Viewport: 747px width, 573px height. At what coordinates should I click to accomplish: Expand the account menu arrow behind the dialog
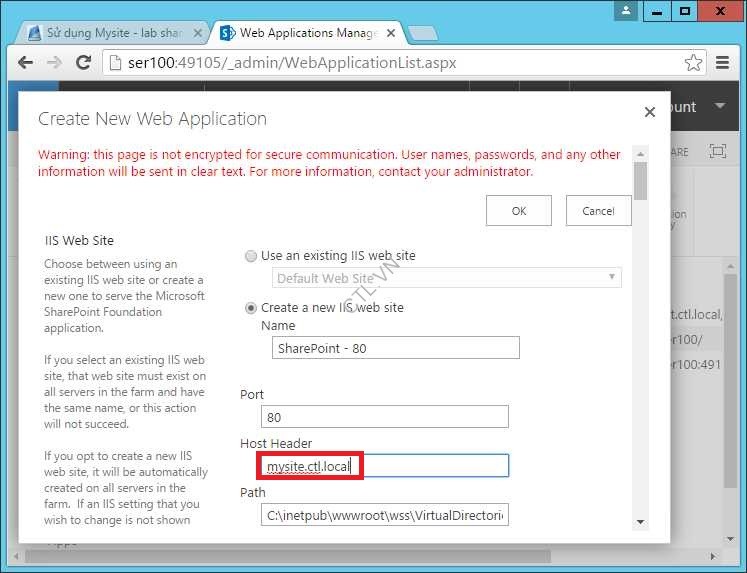click(x=720, y=105)
